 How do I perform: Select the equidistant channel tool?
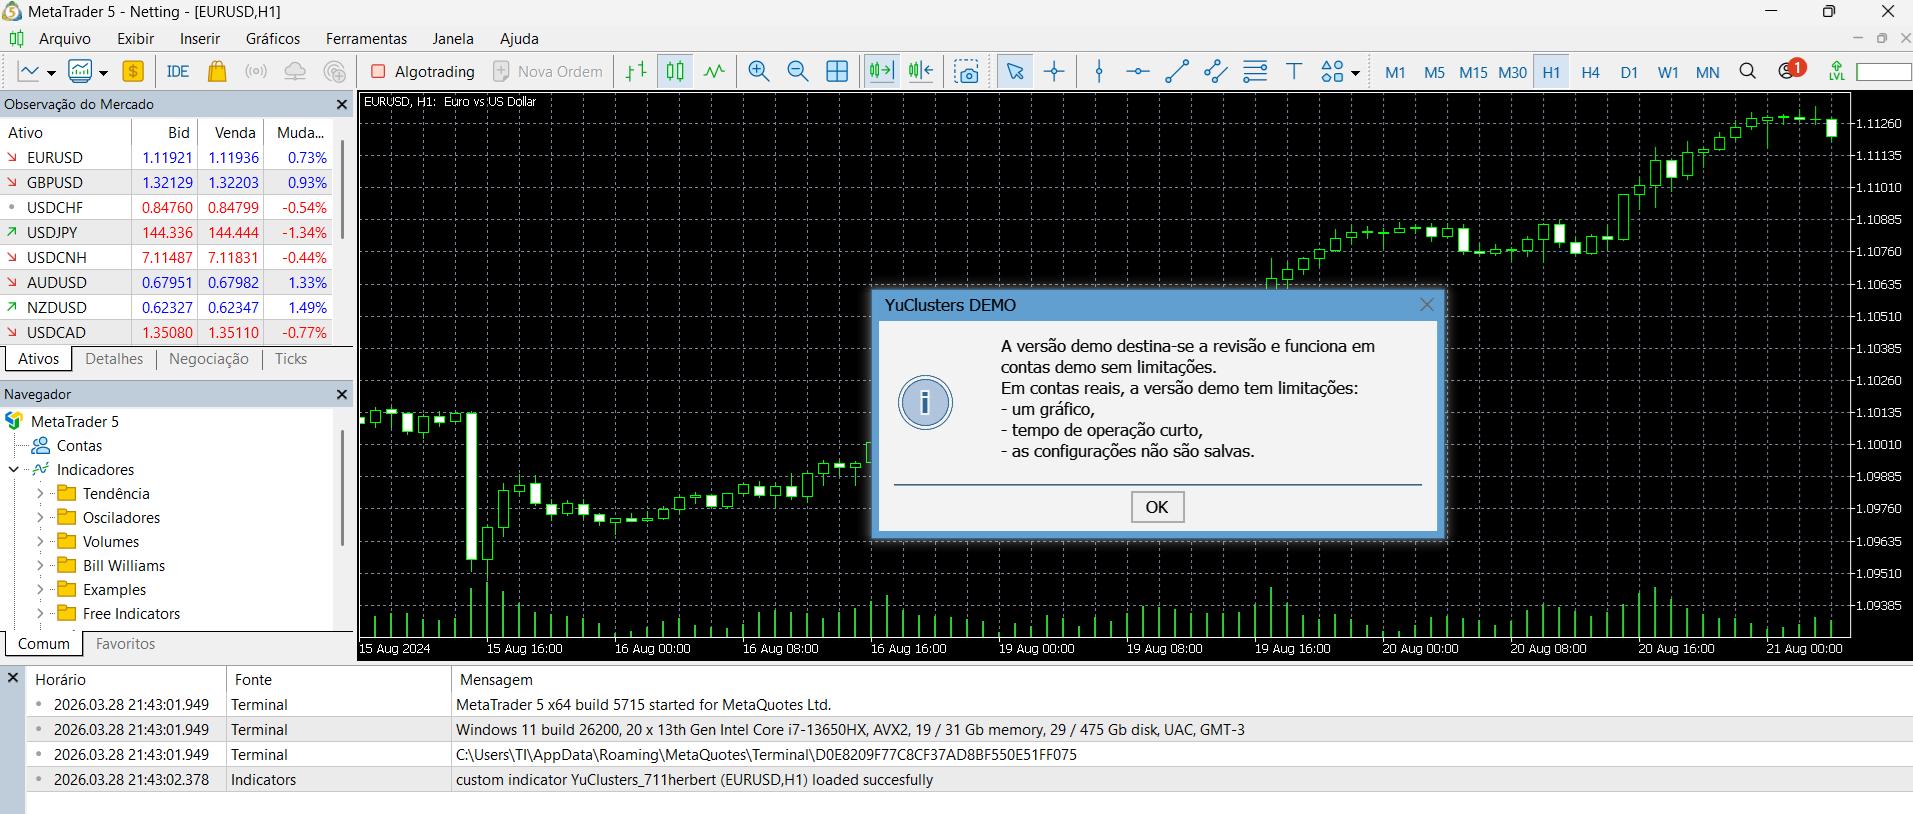point(1216,71)
